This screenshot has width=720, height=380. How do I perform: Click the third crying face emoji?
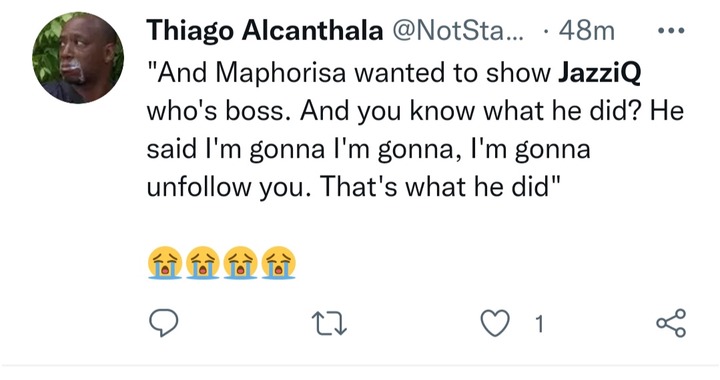tap(241, 263)
